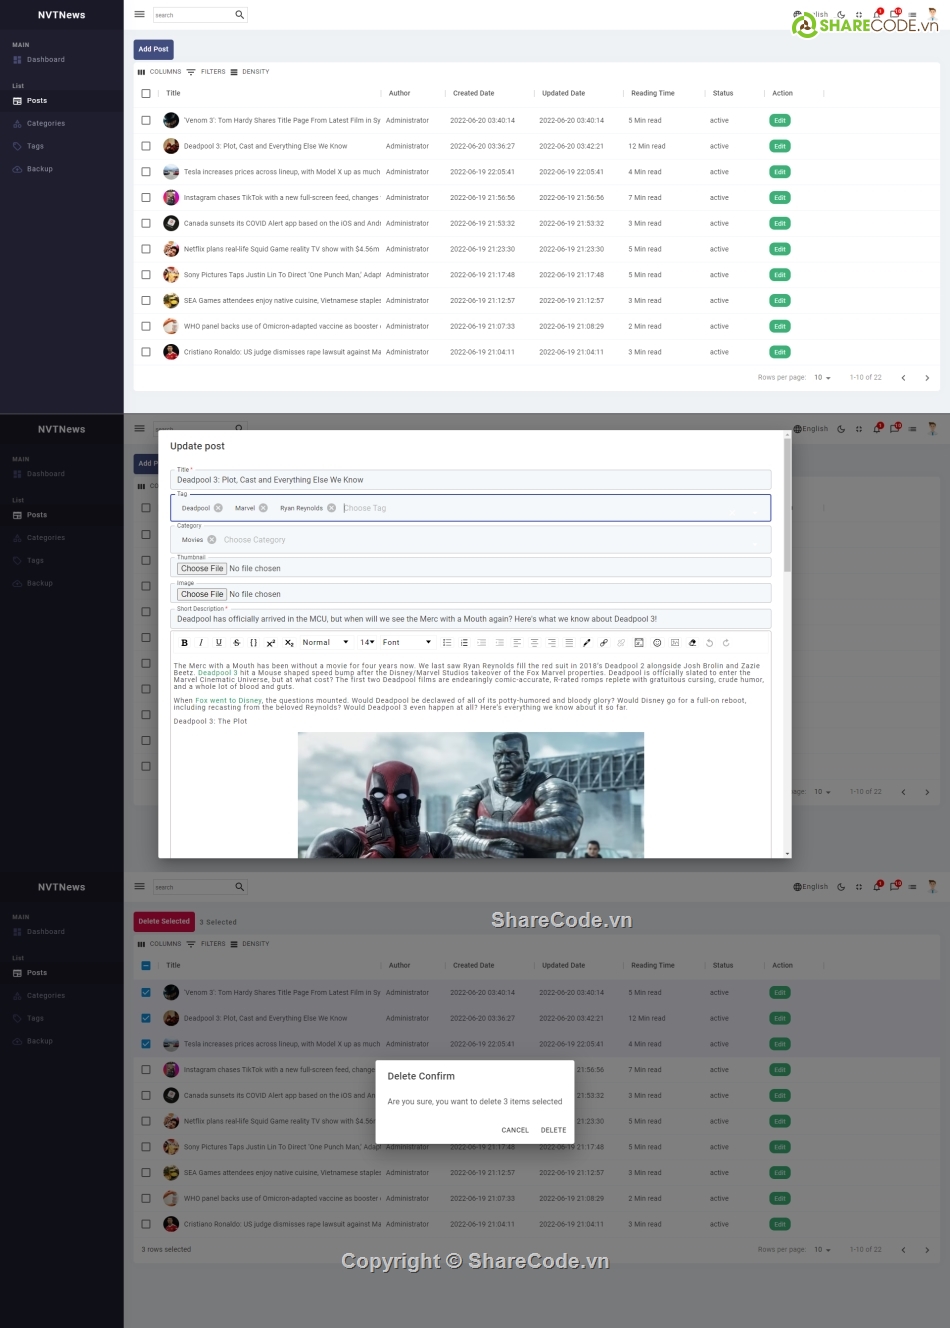Check the Tesla row on the Add Post screen
The height and width of the screenshot is (1328, 950).
click(x=146, y=172)
